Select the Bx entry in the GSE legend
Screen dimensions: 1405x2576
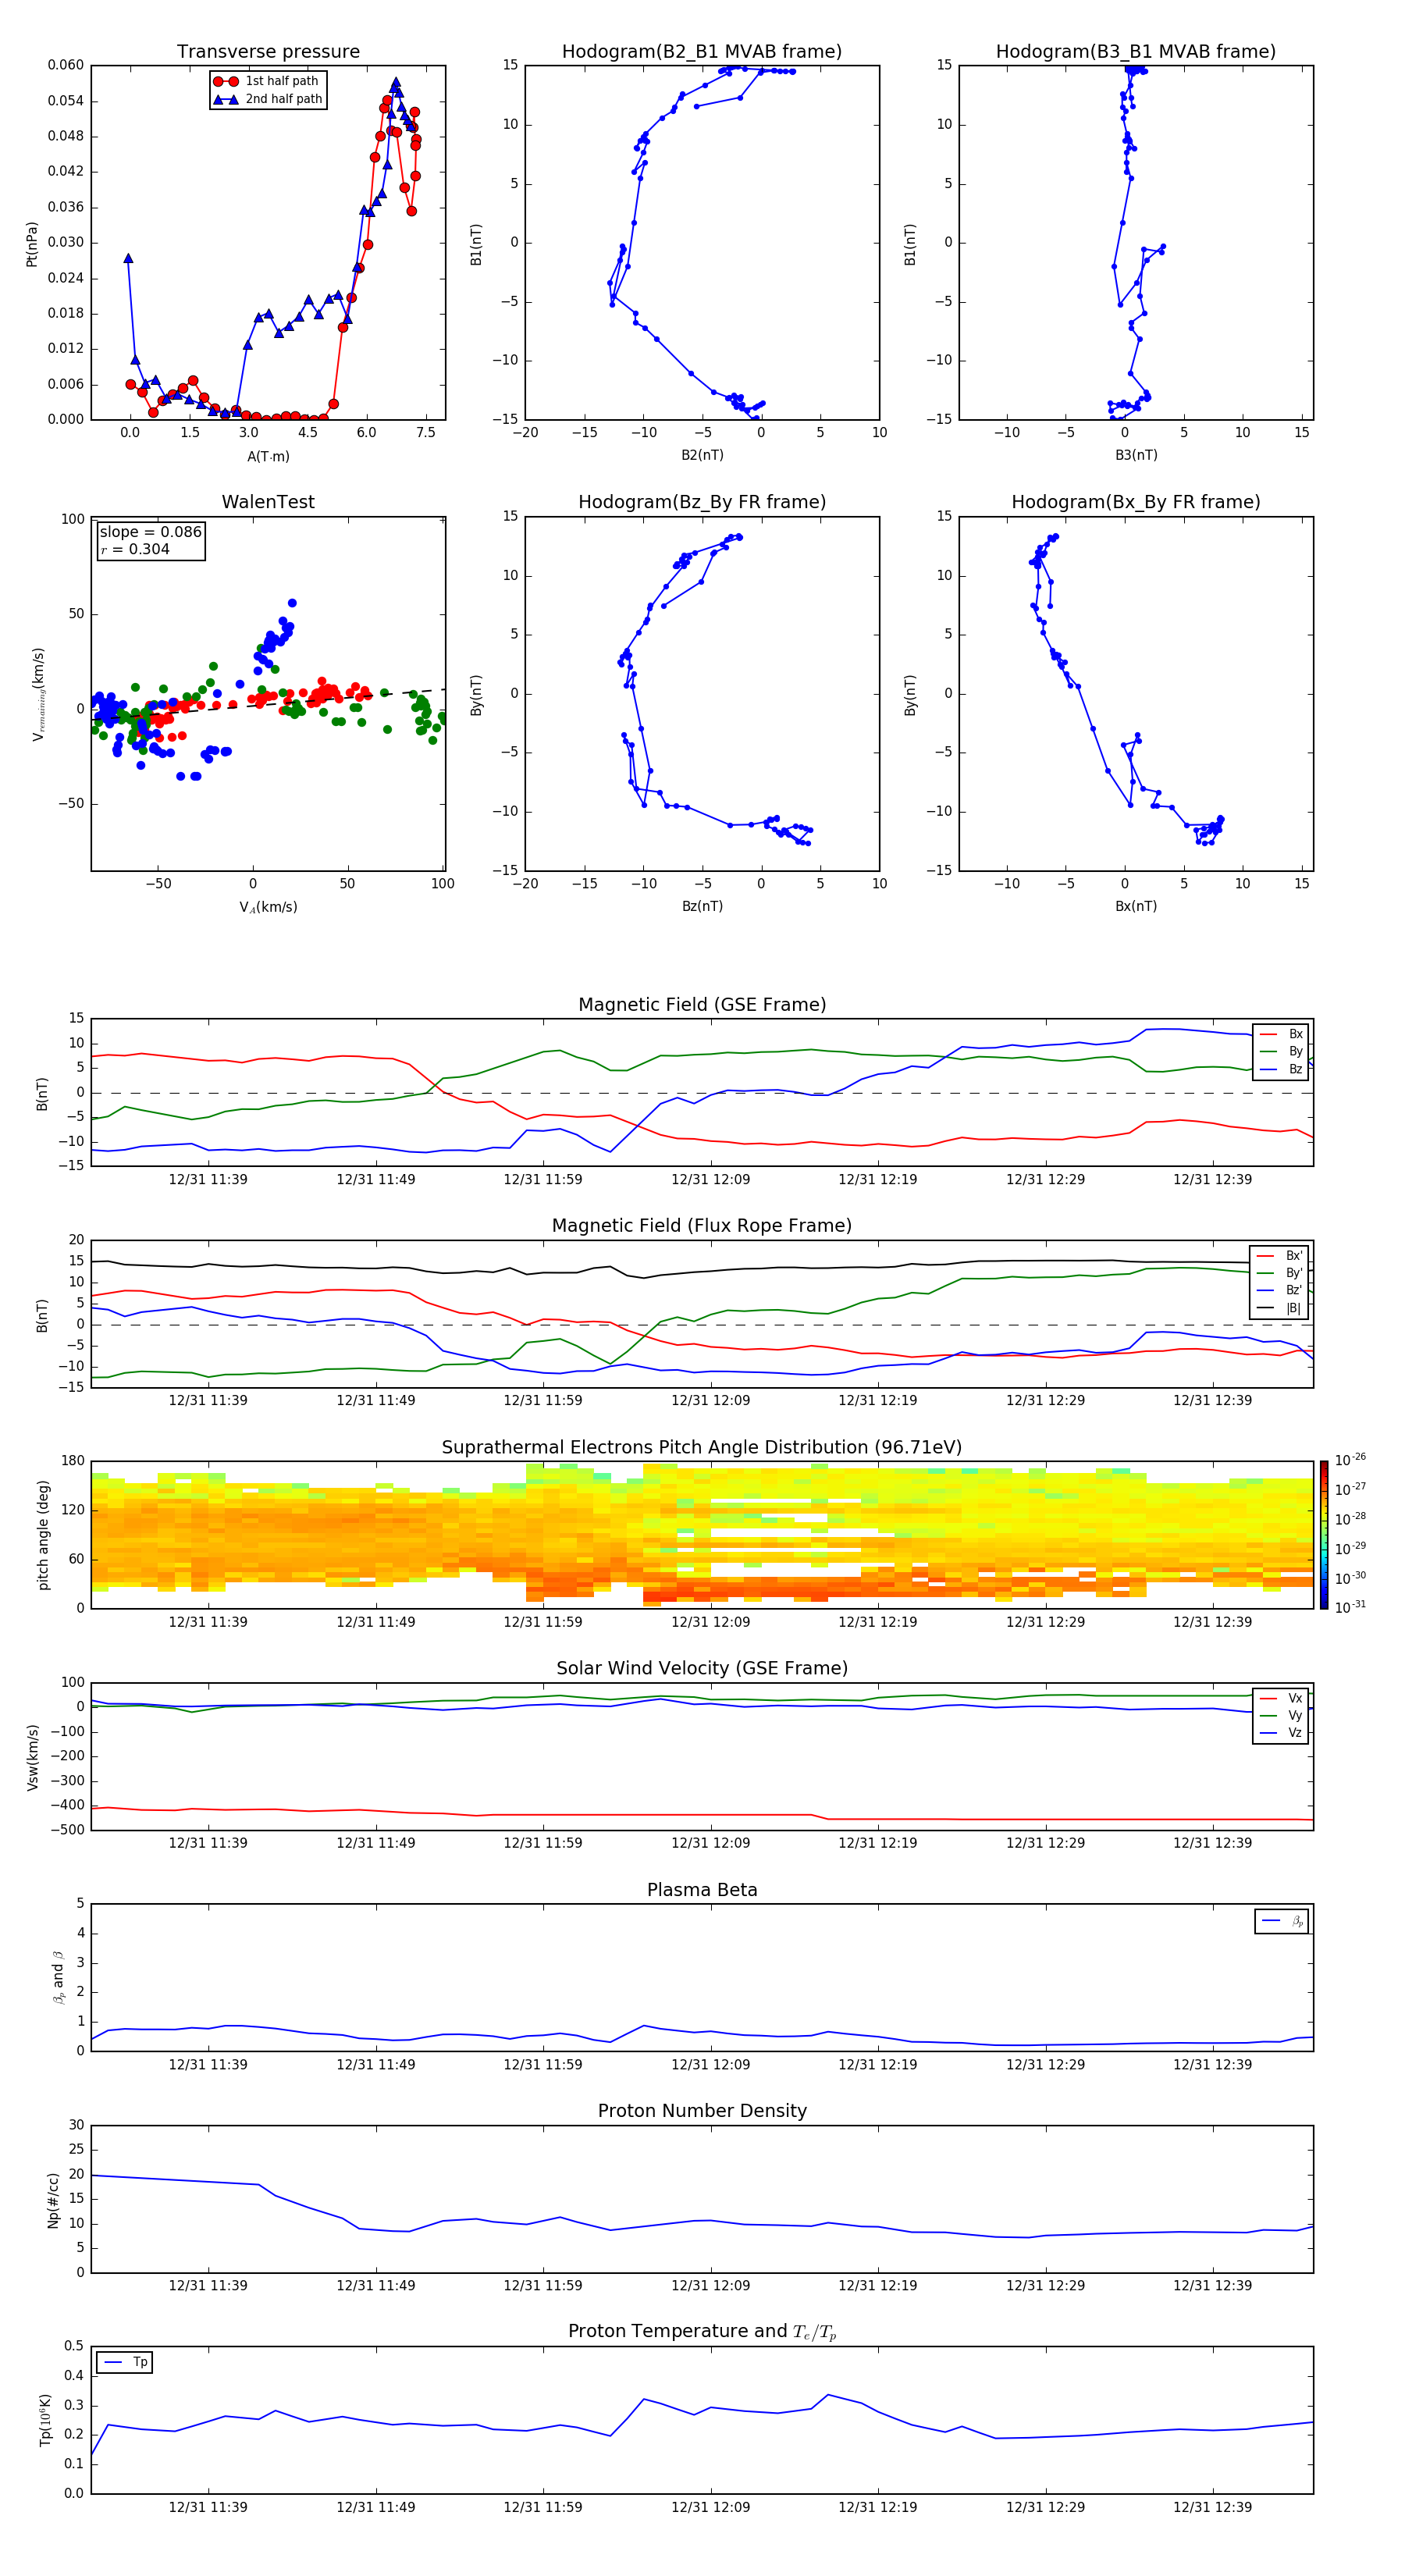click(1281, 1034)
